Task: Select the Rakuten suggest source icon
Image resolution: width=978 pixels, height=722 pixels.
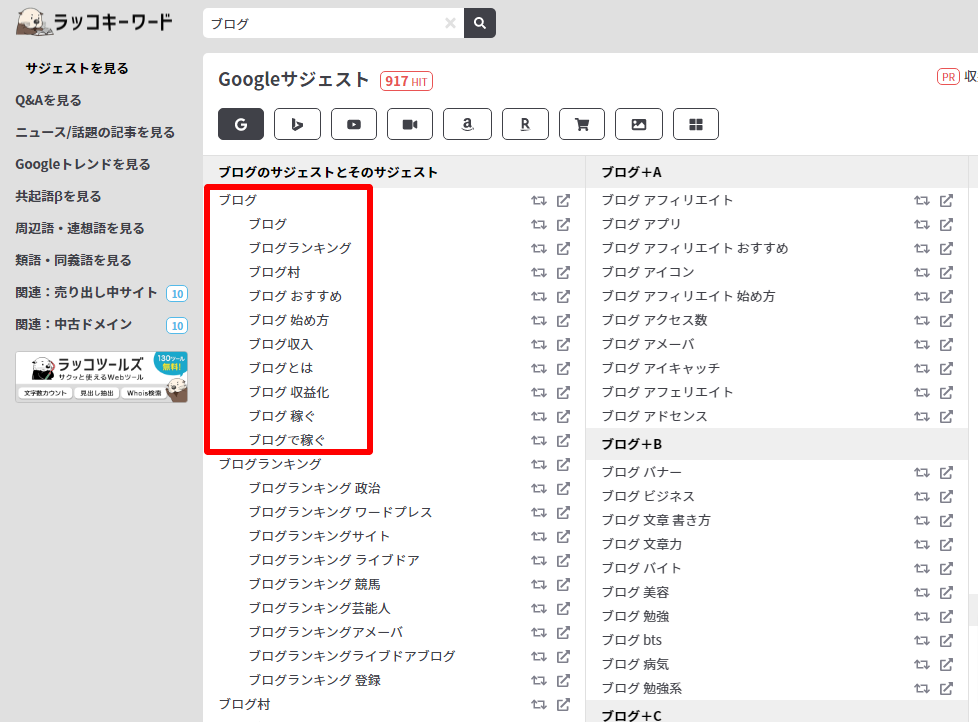Action: click(x=525, y=124)
